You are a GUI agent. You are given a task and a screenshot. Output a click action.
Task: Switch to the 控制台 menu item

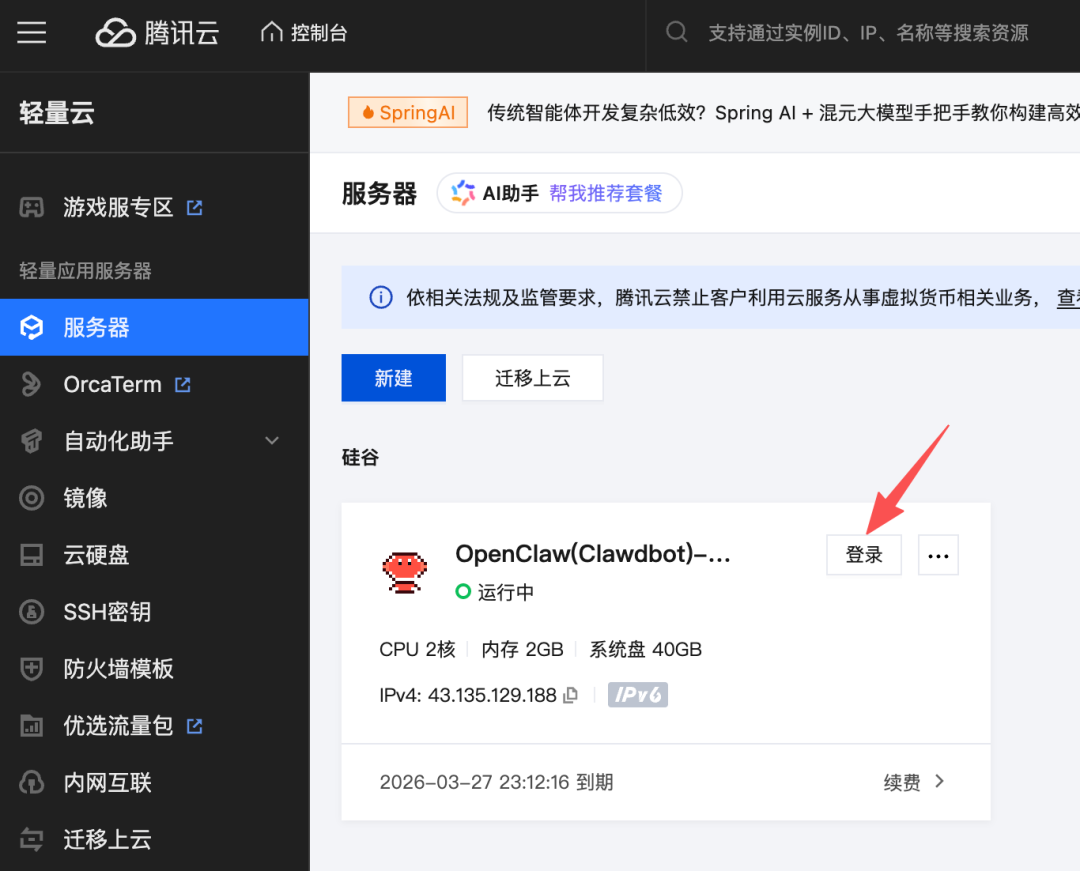pyautogui.click(x=303, y=32)
